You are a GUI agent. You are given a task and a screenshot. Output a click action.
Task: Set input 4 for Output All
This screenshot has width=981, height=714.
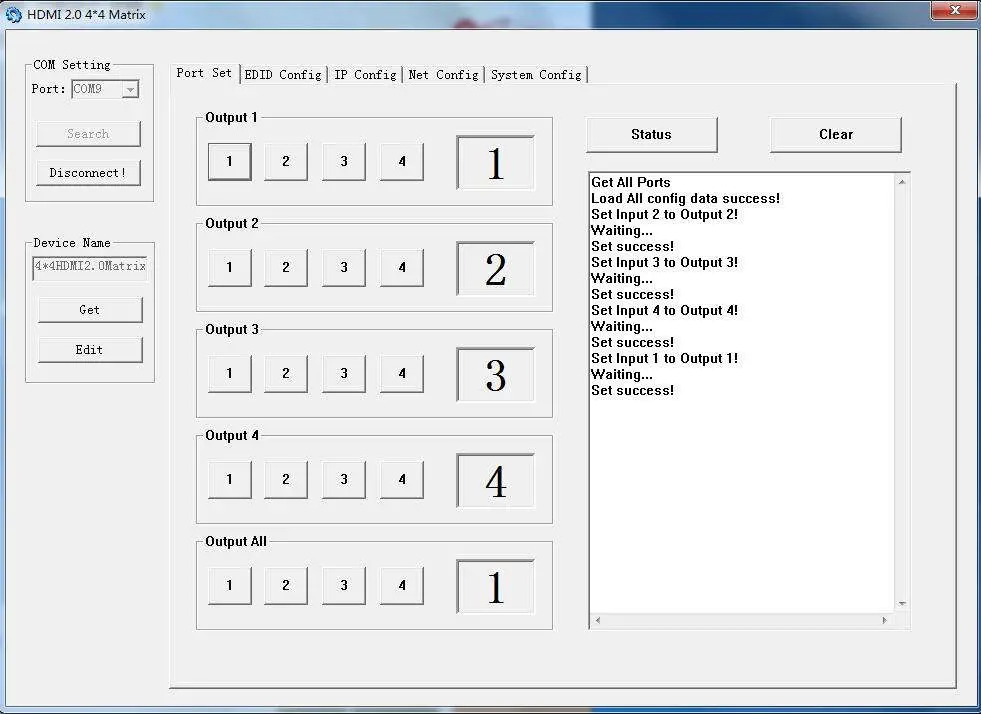point(402,586)
